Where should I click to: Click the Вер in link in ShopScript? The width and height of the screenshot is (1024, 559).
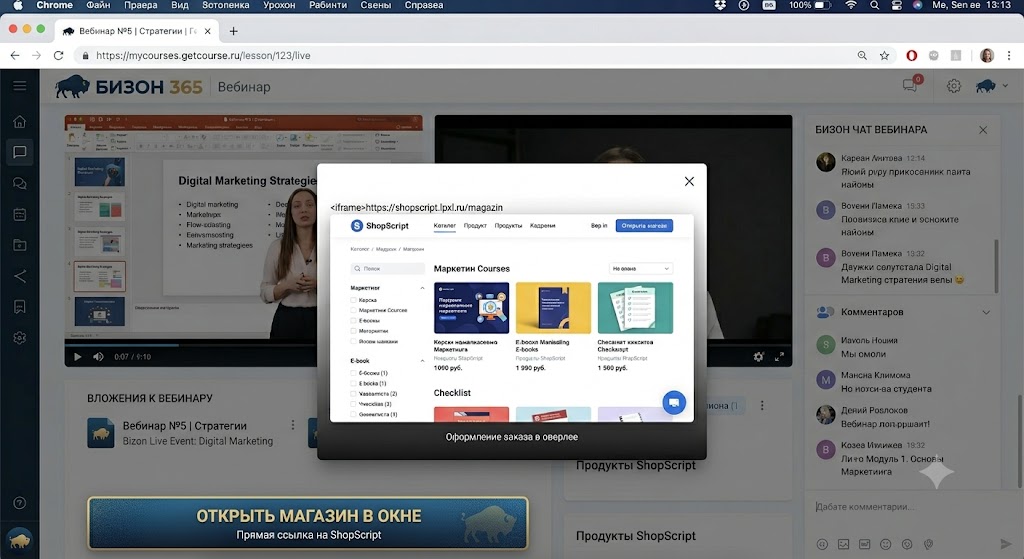tap(599, 226)
